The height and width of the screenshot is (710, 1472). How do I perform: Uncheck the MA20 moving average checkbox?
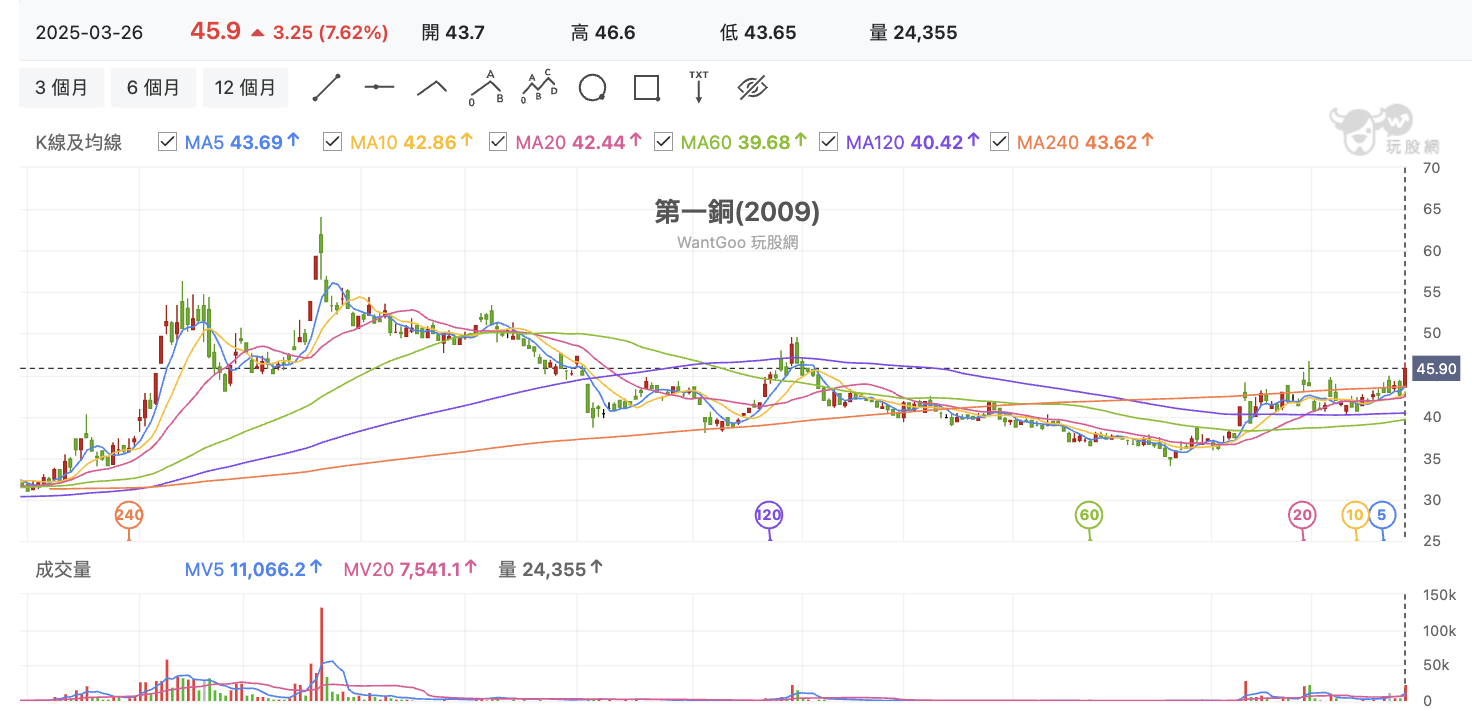pyautogui.click(x=498, y=142)
